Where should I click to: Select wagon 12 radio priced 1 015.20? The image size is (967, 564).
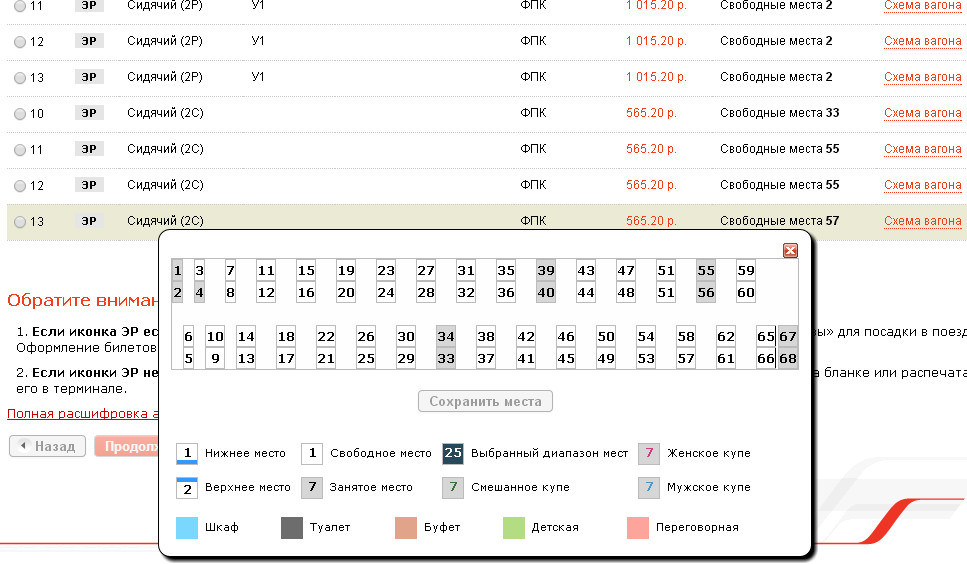point(19,42)
